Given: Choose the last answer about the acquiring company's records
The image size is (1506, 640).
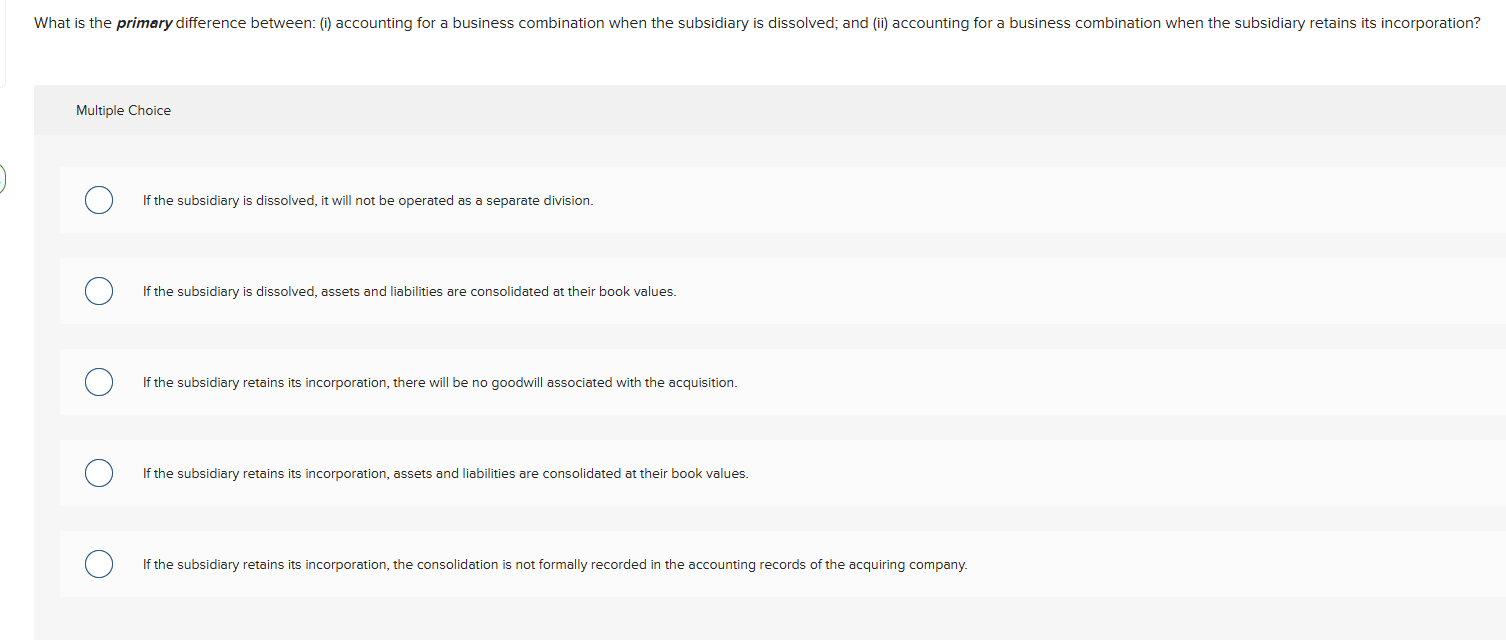Looking at the screenshot, I should click(555, 563).
